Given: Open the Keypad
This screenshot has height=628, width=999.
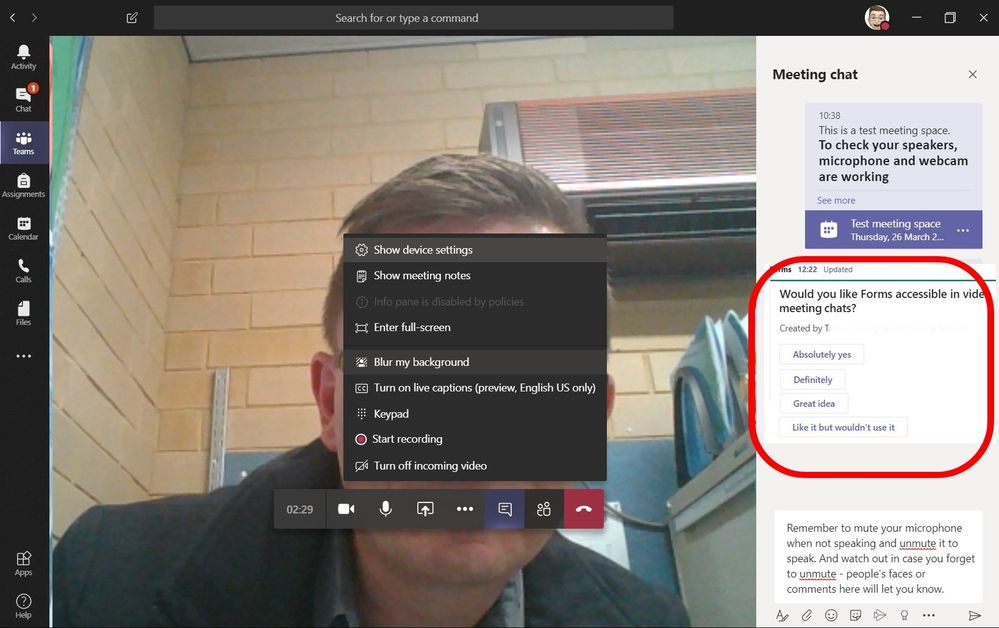Looking at the screenshot, I should (475, 414).
